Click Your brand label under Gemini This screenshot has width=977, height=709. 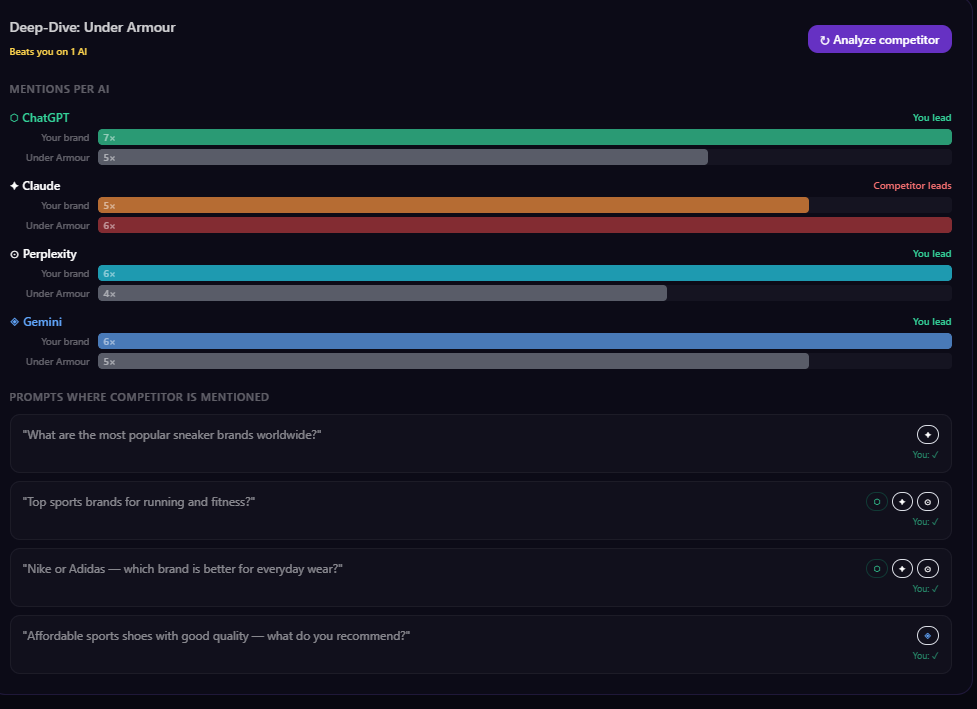(x=65, y=341)
